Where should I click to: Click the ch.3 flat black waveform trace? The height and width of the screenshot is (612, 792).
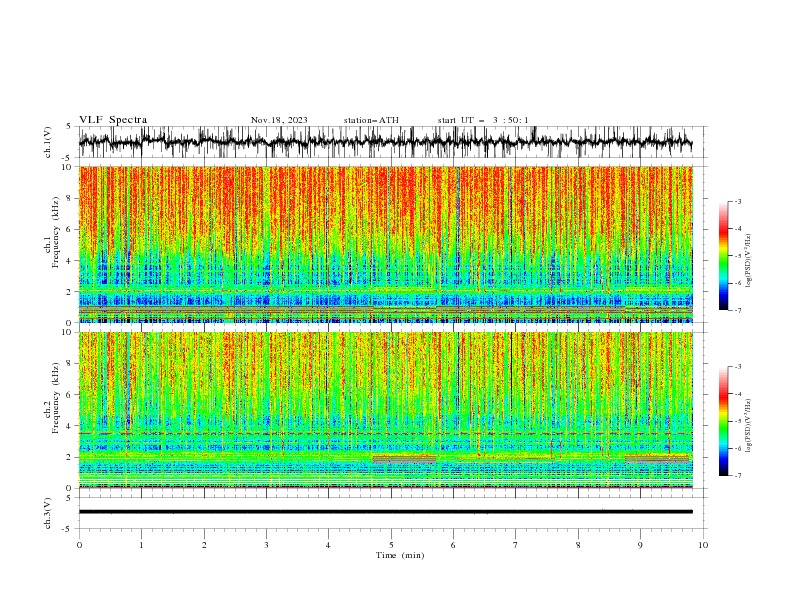tap(385, 512)
